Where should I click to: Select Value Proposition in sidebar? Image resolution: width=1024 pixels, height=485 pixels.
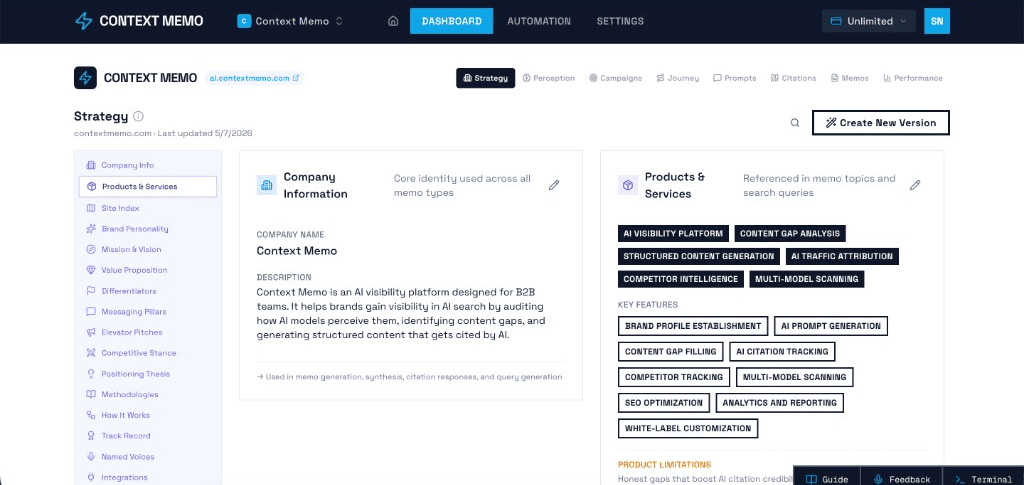[x=148, y=270]
